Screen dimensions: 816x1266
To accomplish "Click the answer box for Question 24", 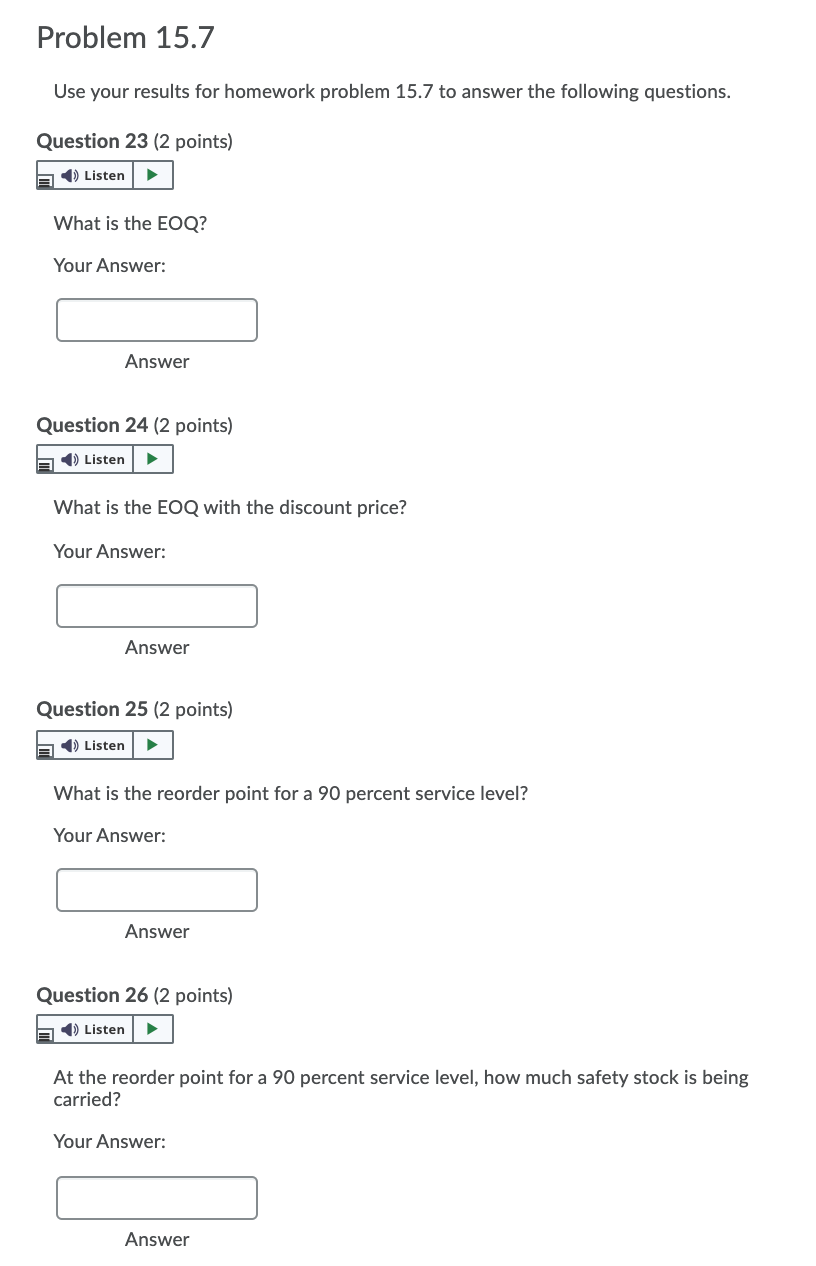I will point(156,605).
